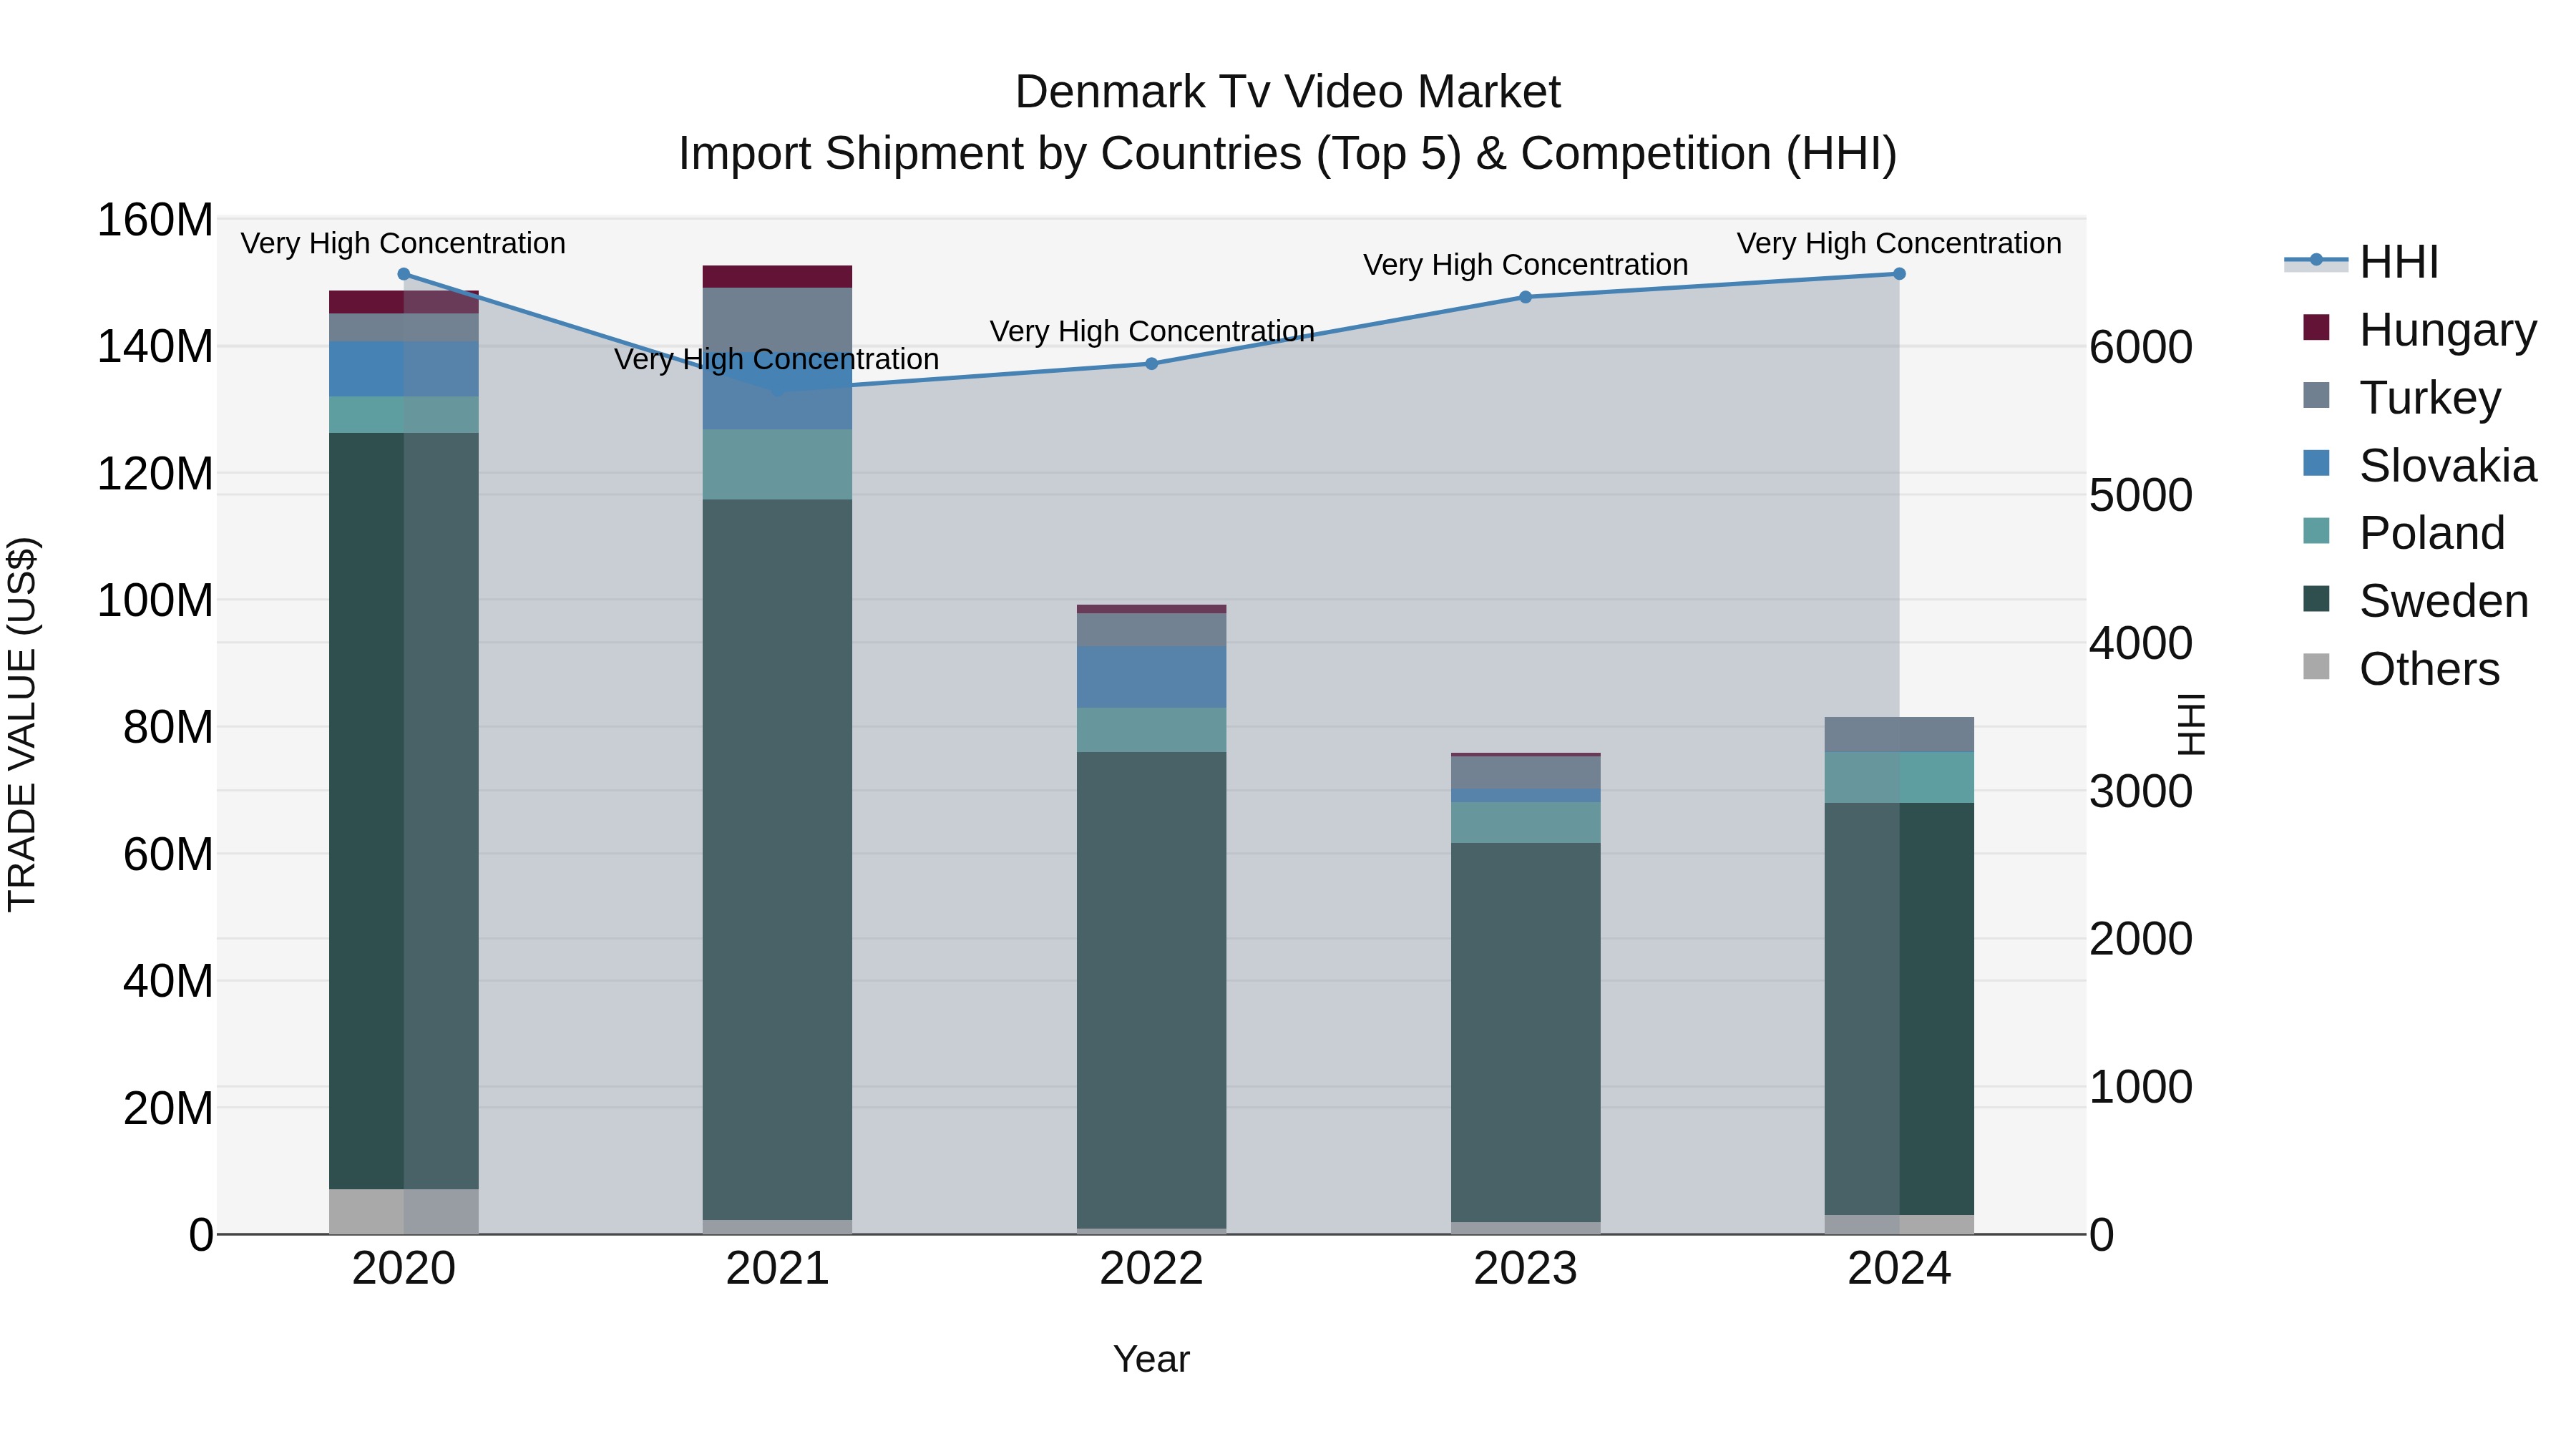Select the Sweden segment of the 2021 bar
The width and height of the screenshot is (2576, 1449).
click(x=777, y=860)
